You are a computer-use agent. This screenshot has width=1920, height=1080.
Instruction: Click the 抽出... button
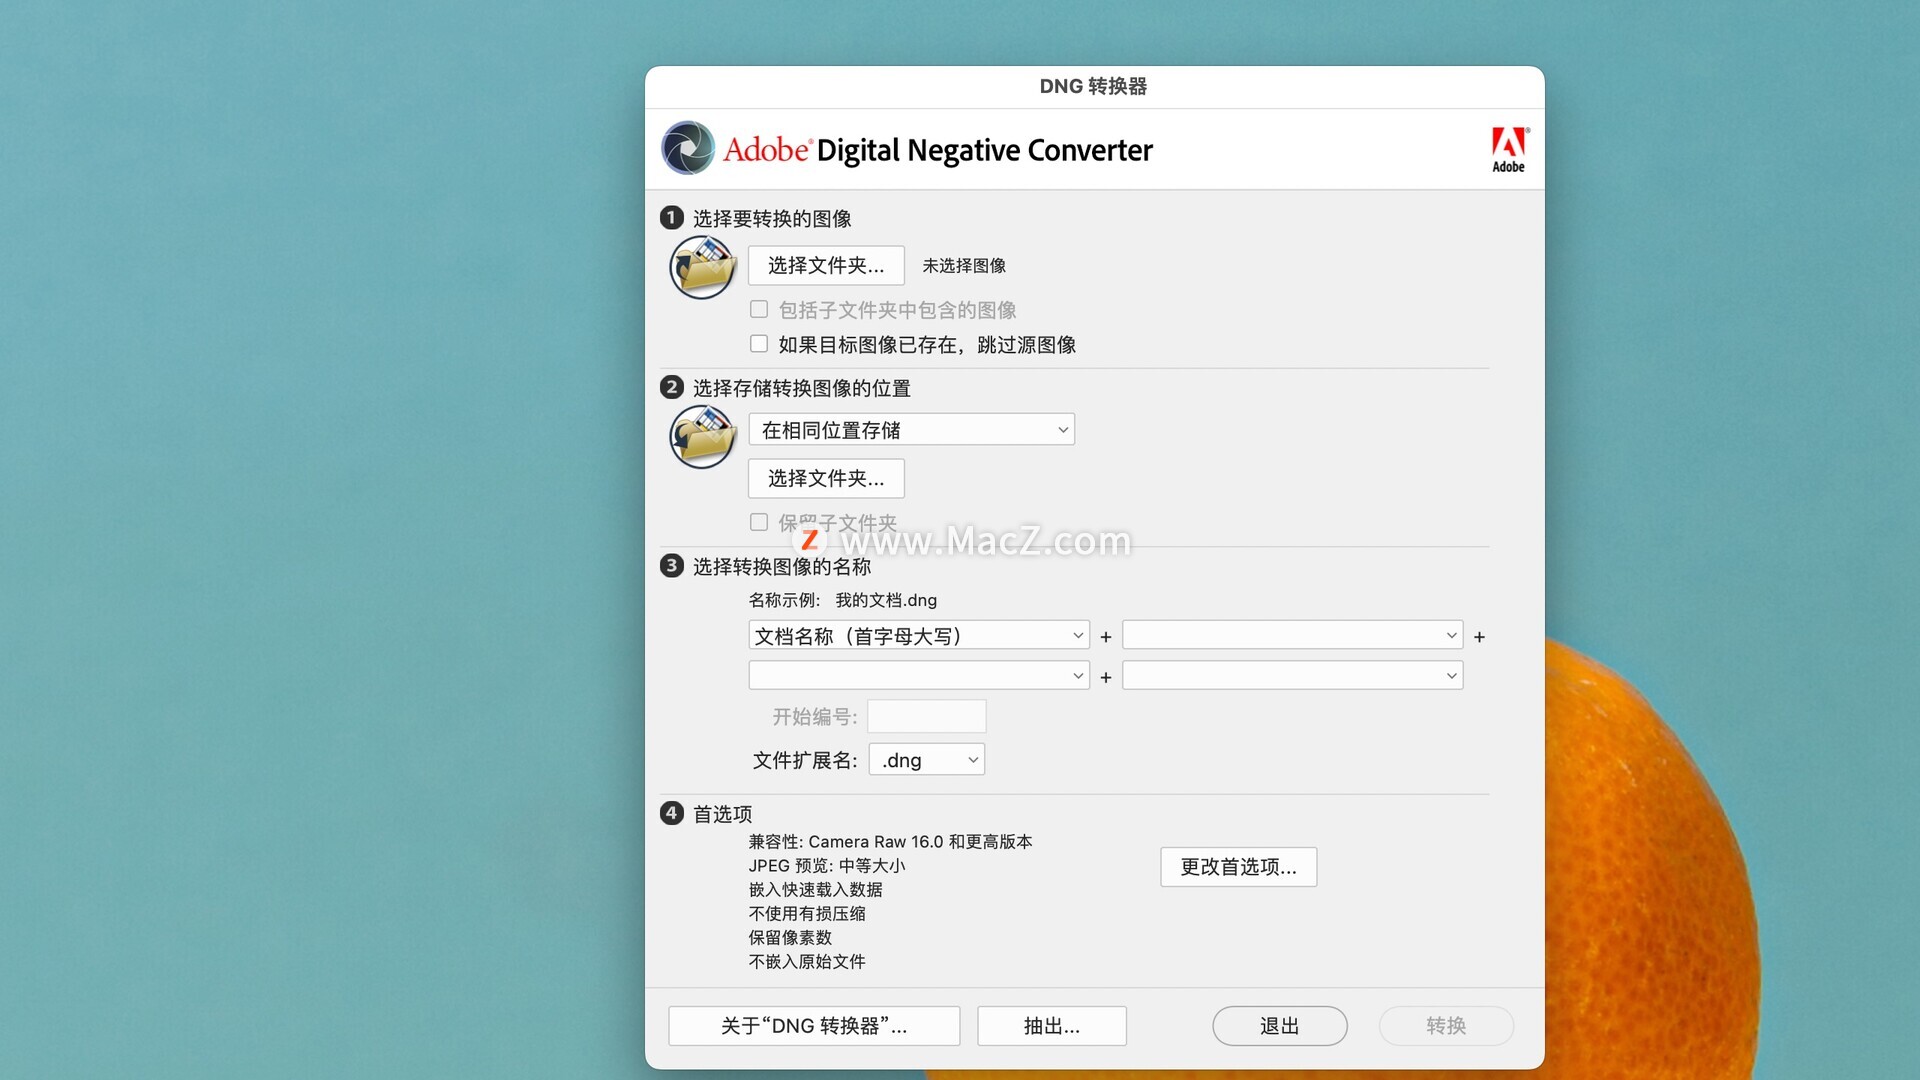(1052, 1026)
